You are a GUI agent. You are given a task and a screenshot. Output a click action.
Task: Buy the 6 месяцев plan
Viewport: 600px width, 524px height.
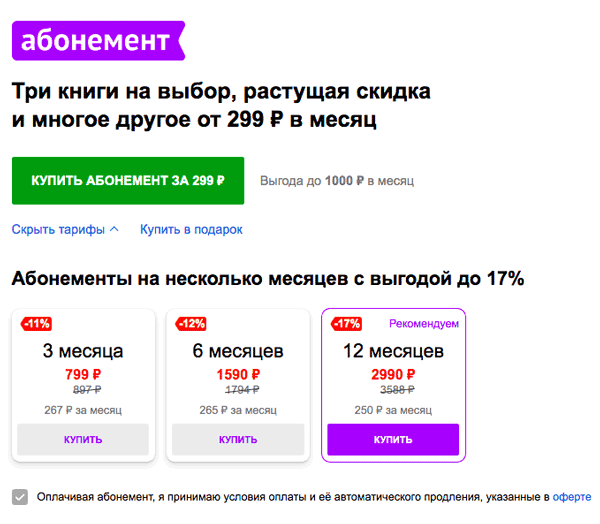click(x=238, y=439)
